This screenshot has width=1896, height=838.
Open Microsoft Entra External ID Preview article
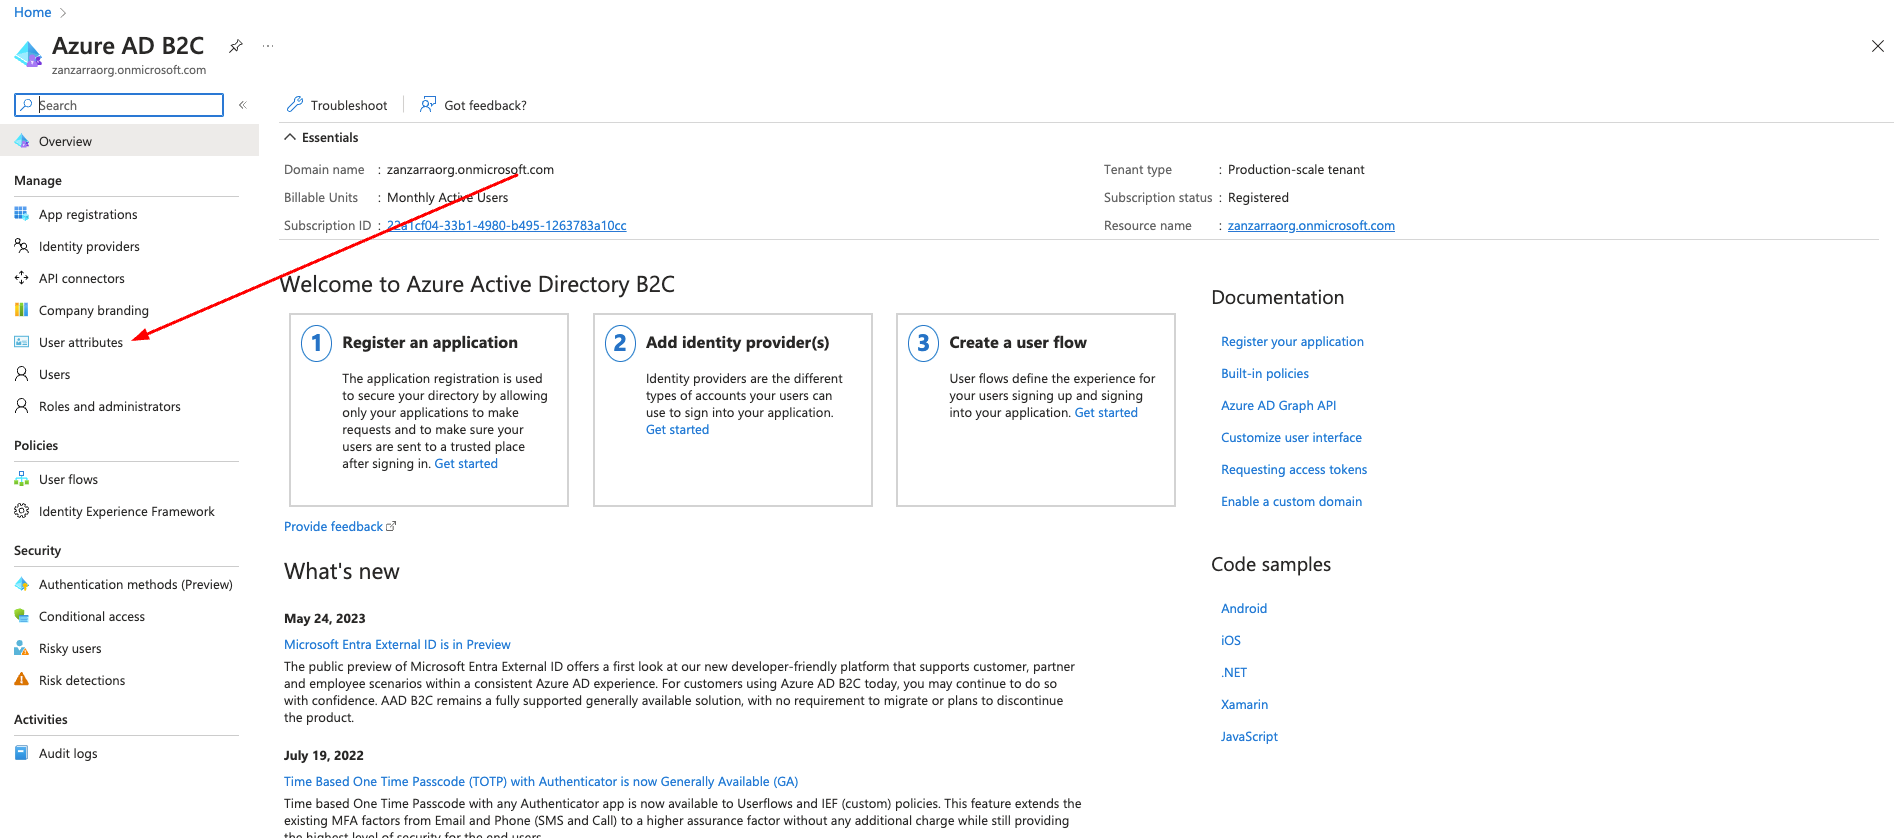pos(397,645)
